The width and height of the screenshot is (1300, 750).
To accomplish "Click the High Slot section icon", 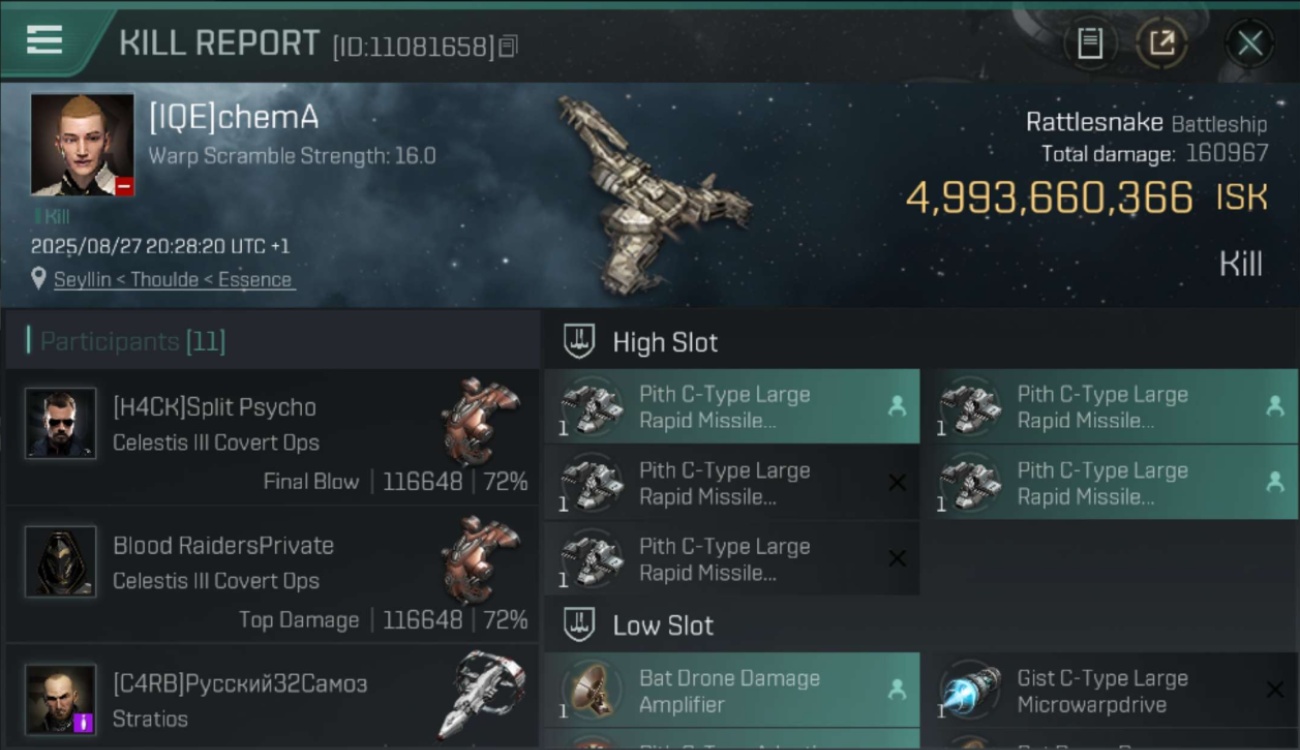I will point(579,341).
